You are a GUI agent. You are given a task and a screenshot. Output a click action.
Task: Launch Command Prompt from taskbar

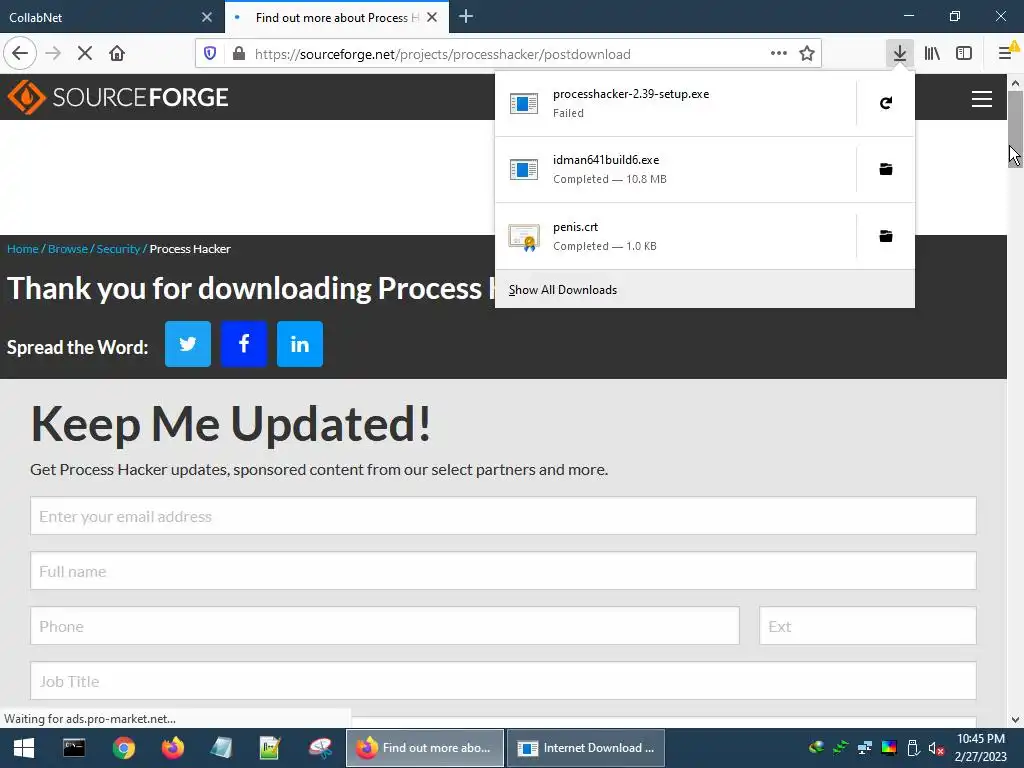74,748
